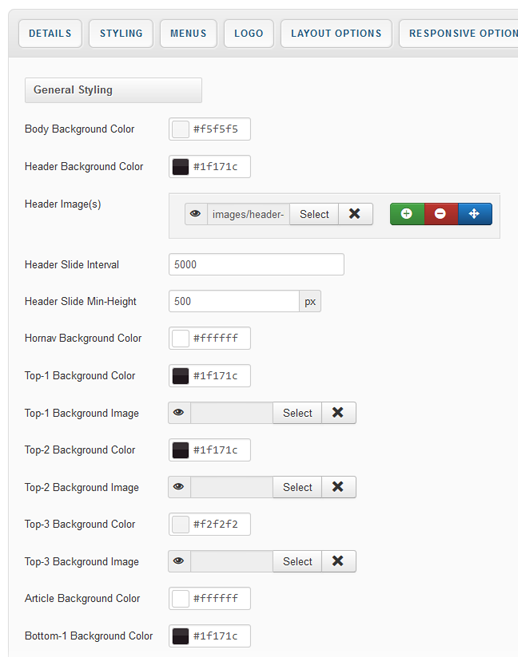Click the green add header image button
The height and width of the screenshot is (657, 518).
point(407,214)
